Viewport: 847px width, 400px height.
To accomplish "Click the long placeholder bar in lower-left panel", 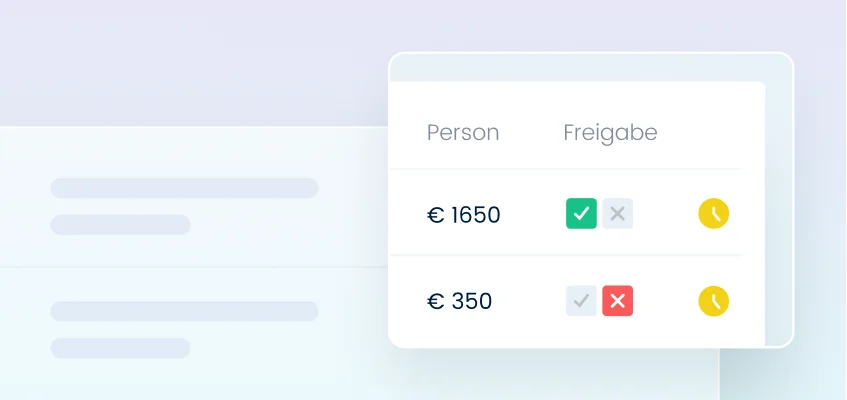I will click(x=184, y=311).
